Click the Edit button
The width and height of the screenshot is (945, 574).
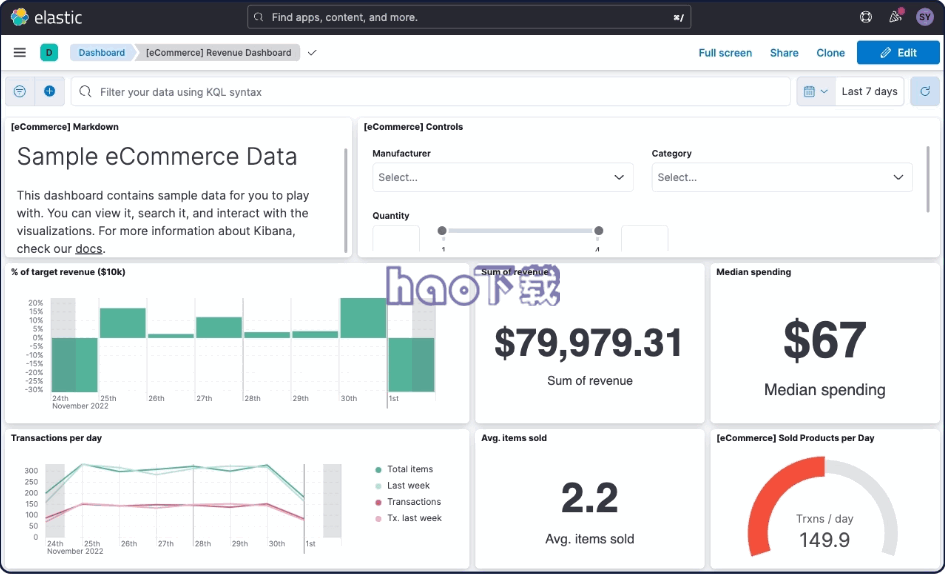tap(897, 53)
